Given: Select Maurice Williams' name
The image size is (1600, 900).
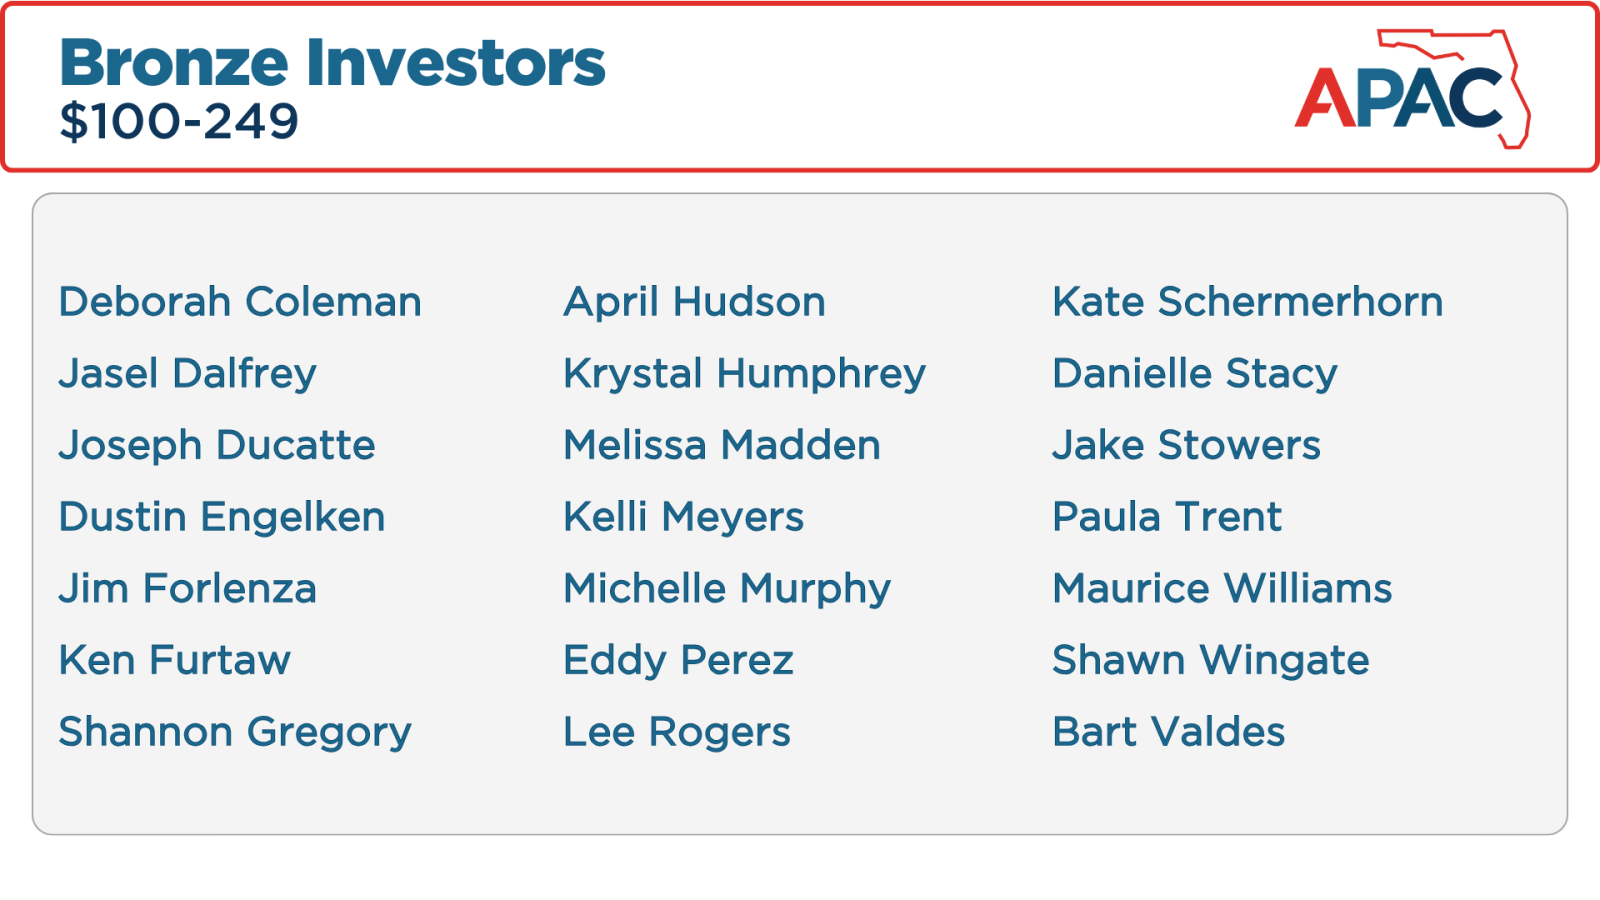Looking at the screenshot, I should (1222, 589).
